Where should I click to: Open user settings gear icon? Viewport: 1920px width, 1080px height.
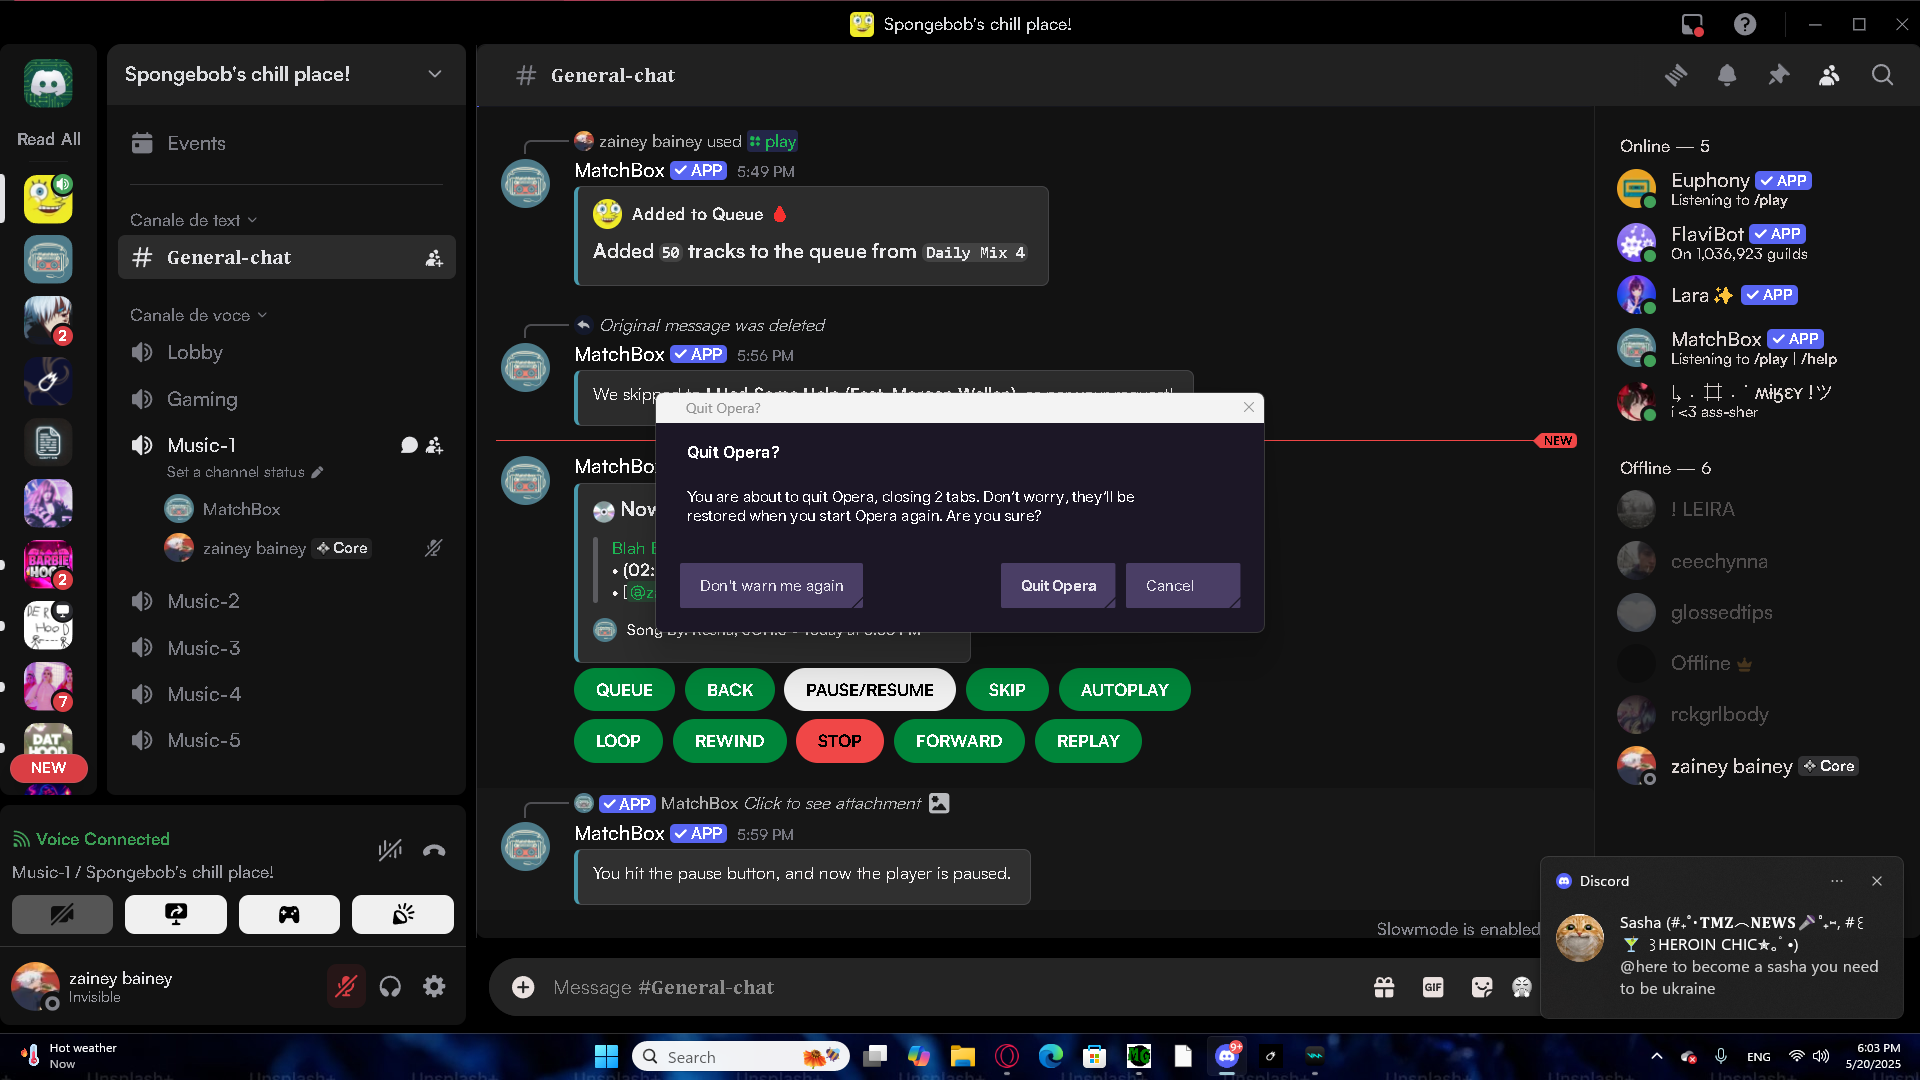(434, 987)
